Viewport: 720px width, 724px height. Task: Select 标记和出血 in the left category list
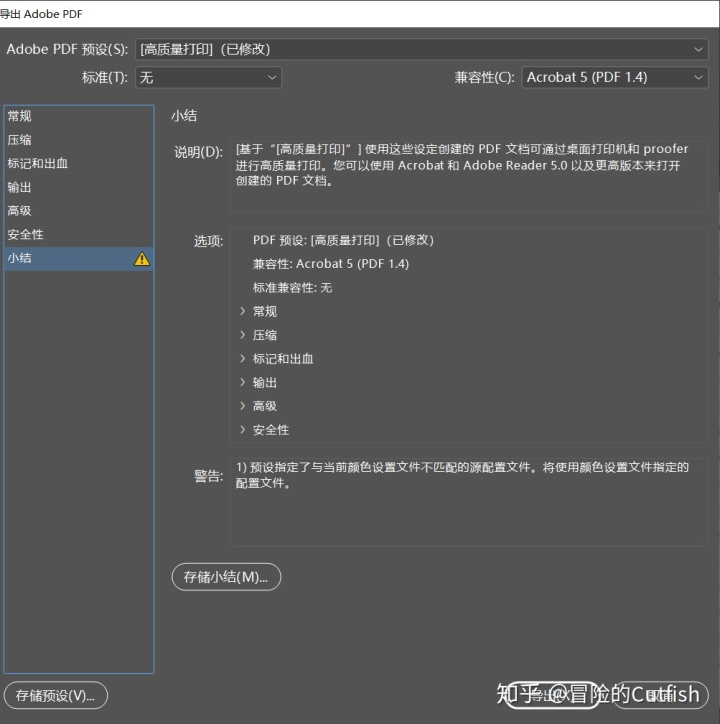pyautogui.click(x=79, y=163)
